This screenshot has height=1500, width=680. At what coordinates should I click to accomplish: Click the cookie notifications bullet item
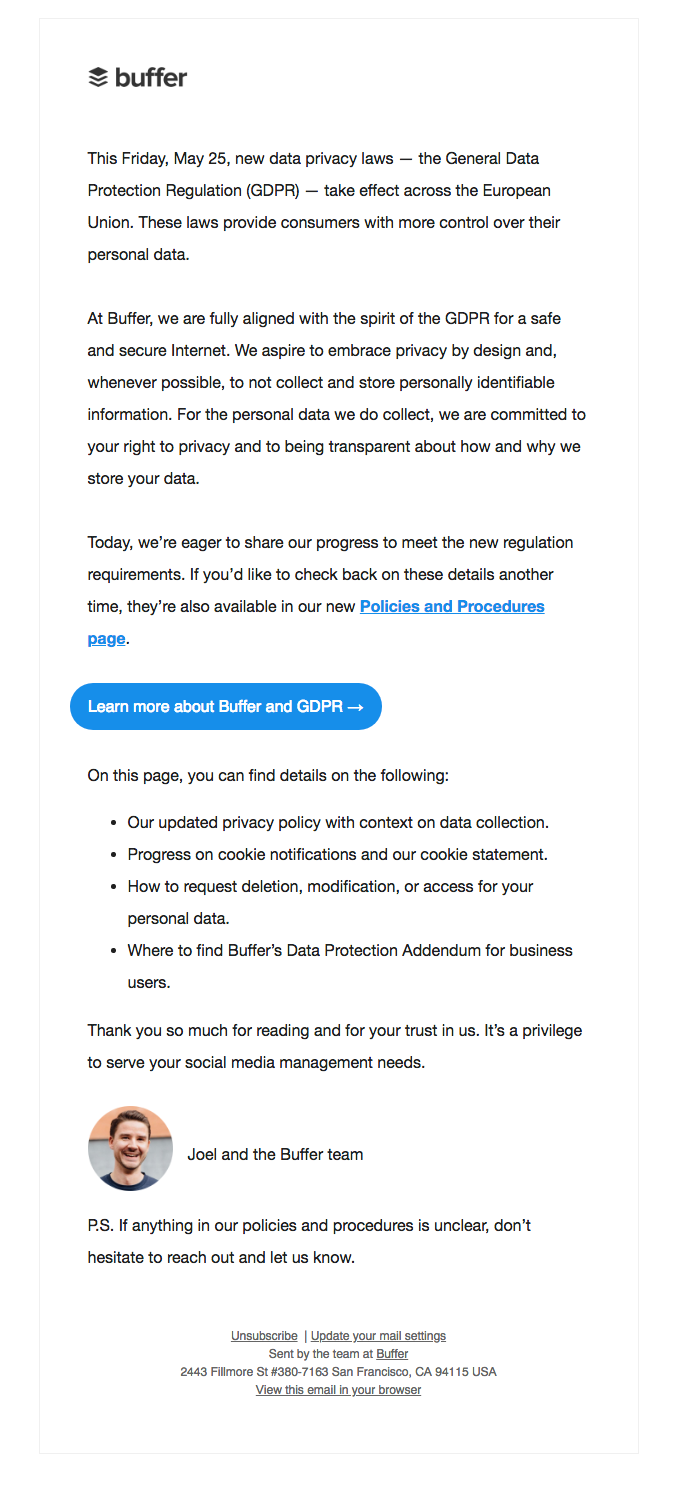tap(341, 854)
